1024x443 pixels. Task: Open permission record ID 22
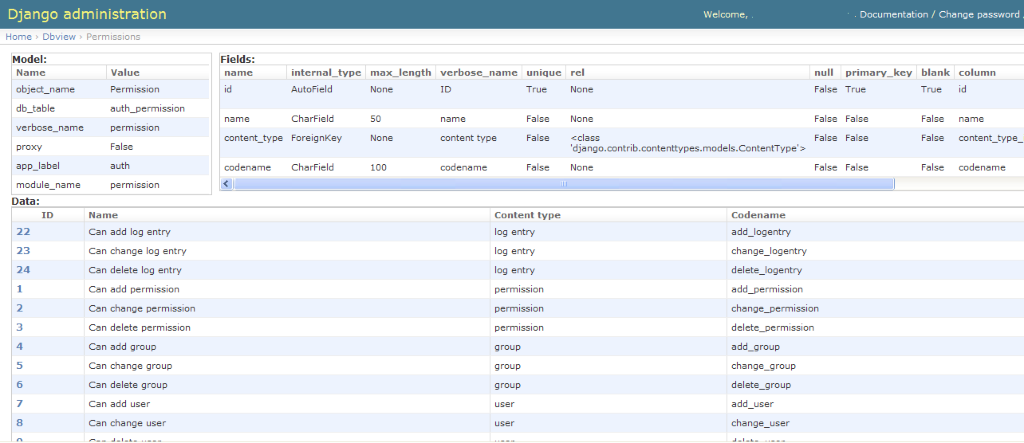pos(23,232)
